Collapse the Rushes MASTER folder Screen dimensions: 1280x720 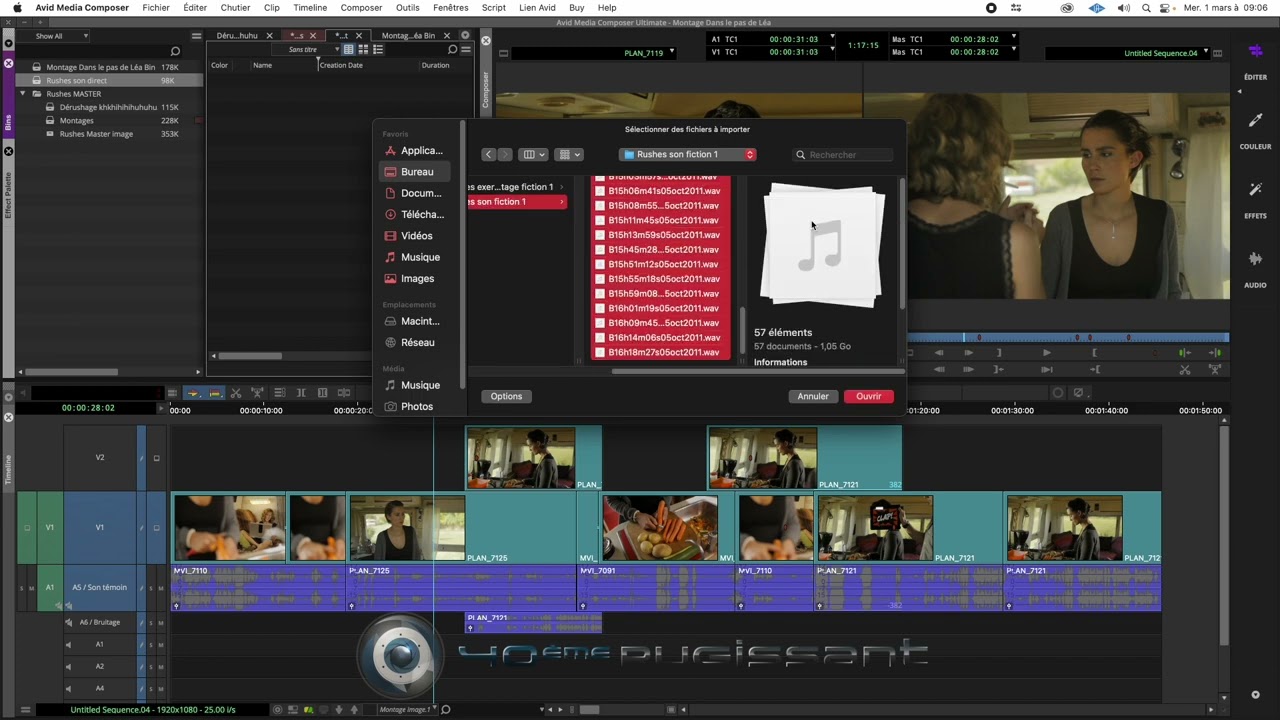[23, 94]
